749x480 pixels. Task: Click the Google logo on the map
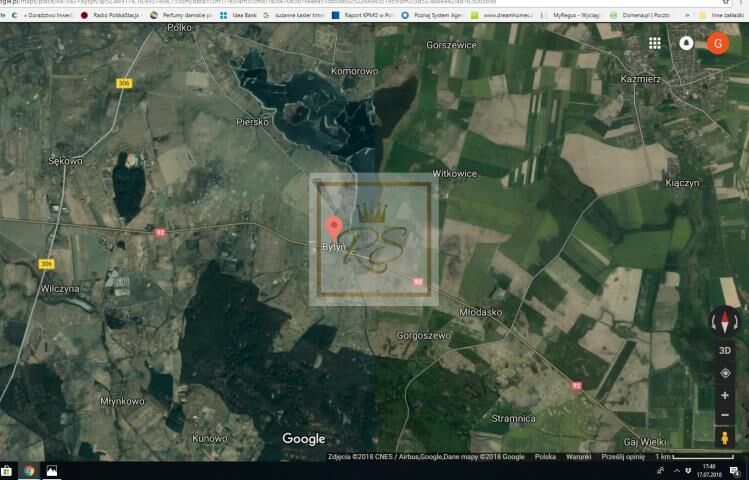(304, 438)
